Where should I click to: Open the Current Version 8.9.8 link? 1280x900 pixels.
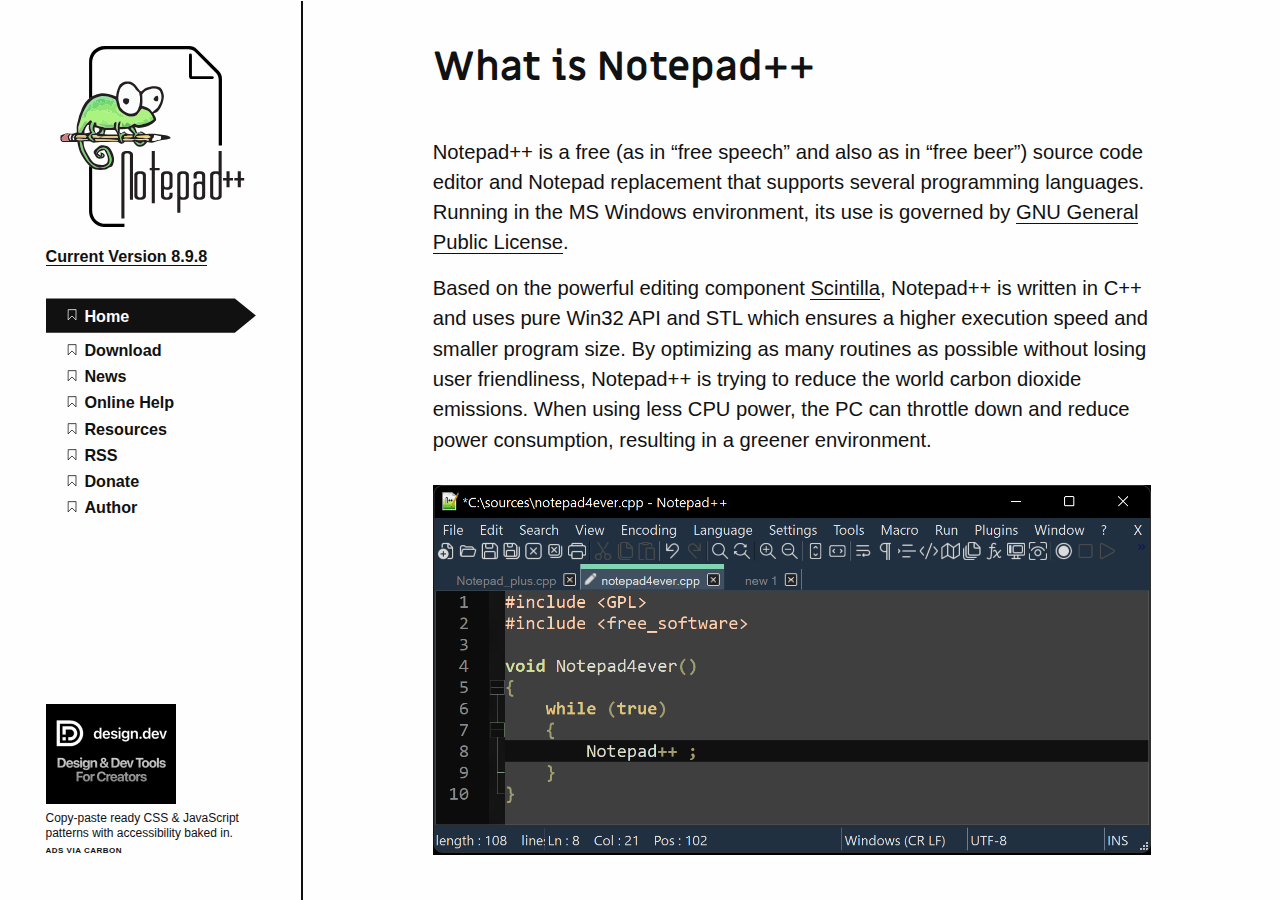tap(126, 256)
